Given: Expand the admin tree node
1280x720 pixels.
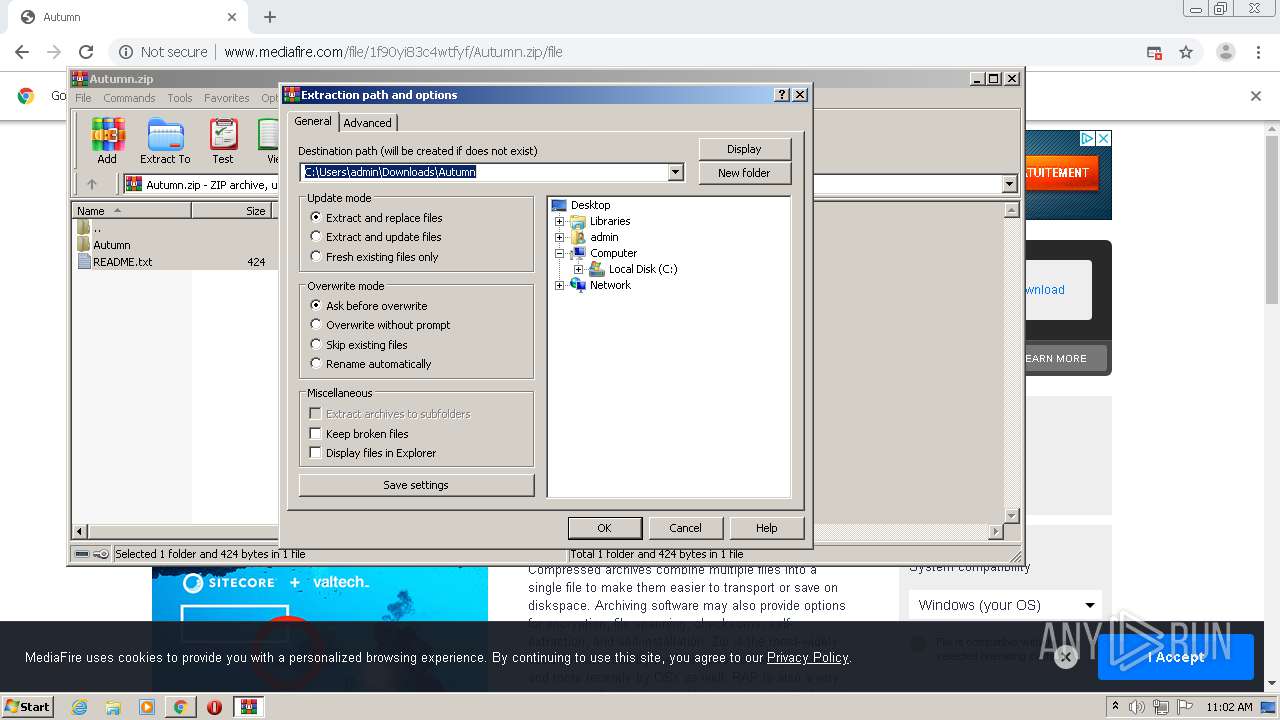Looking at the screenshot, I should 560,237.
